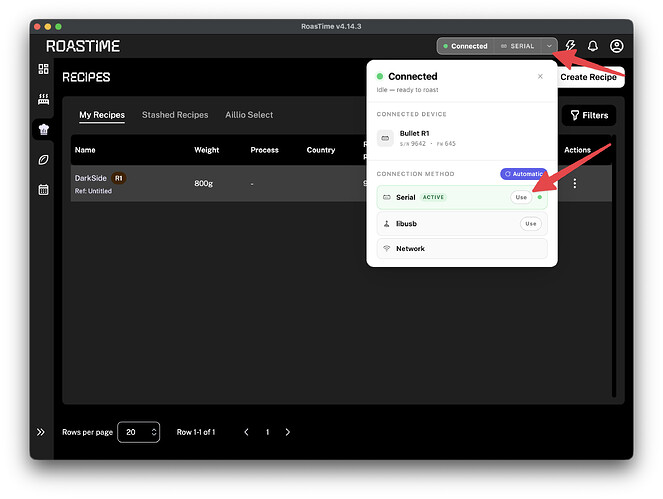The width and height of the screenshot is (663, 499).
Task: Open the beans leaf icon in sidebar
Action: click(43, 159)
